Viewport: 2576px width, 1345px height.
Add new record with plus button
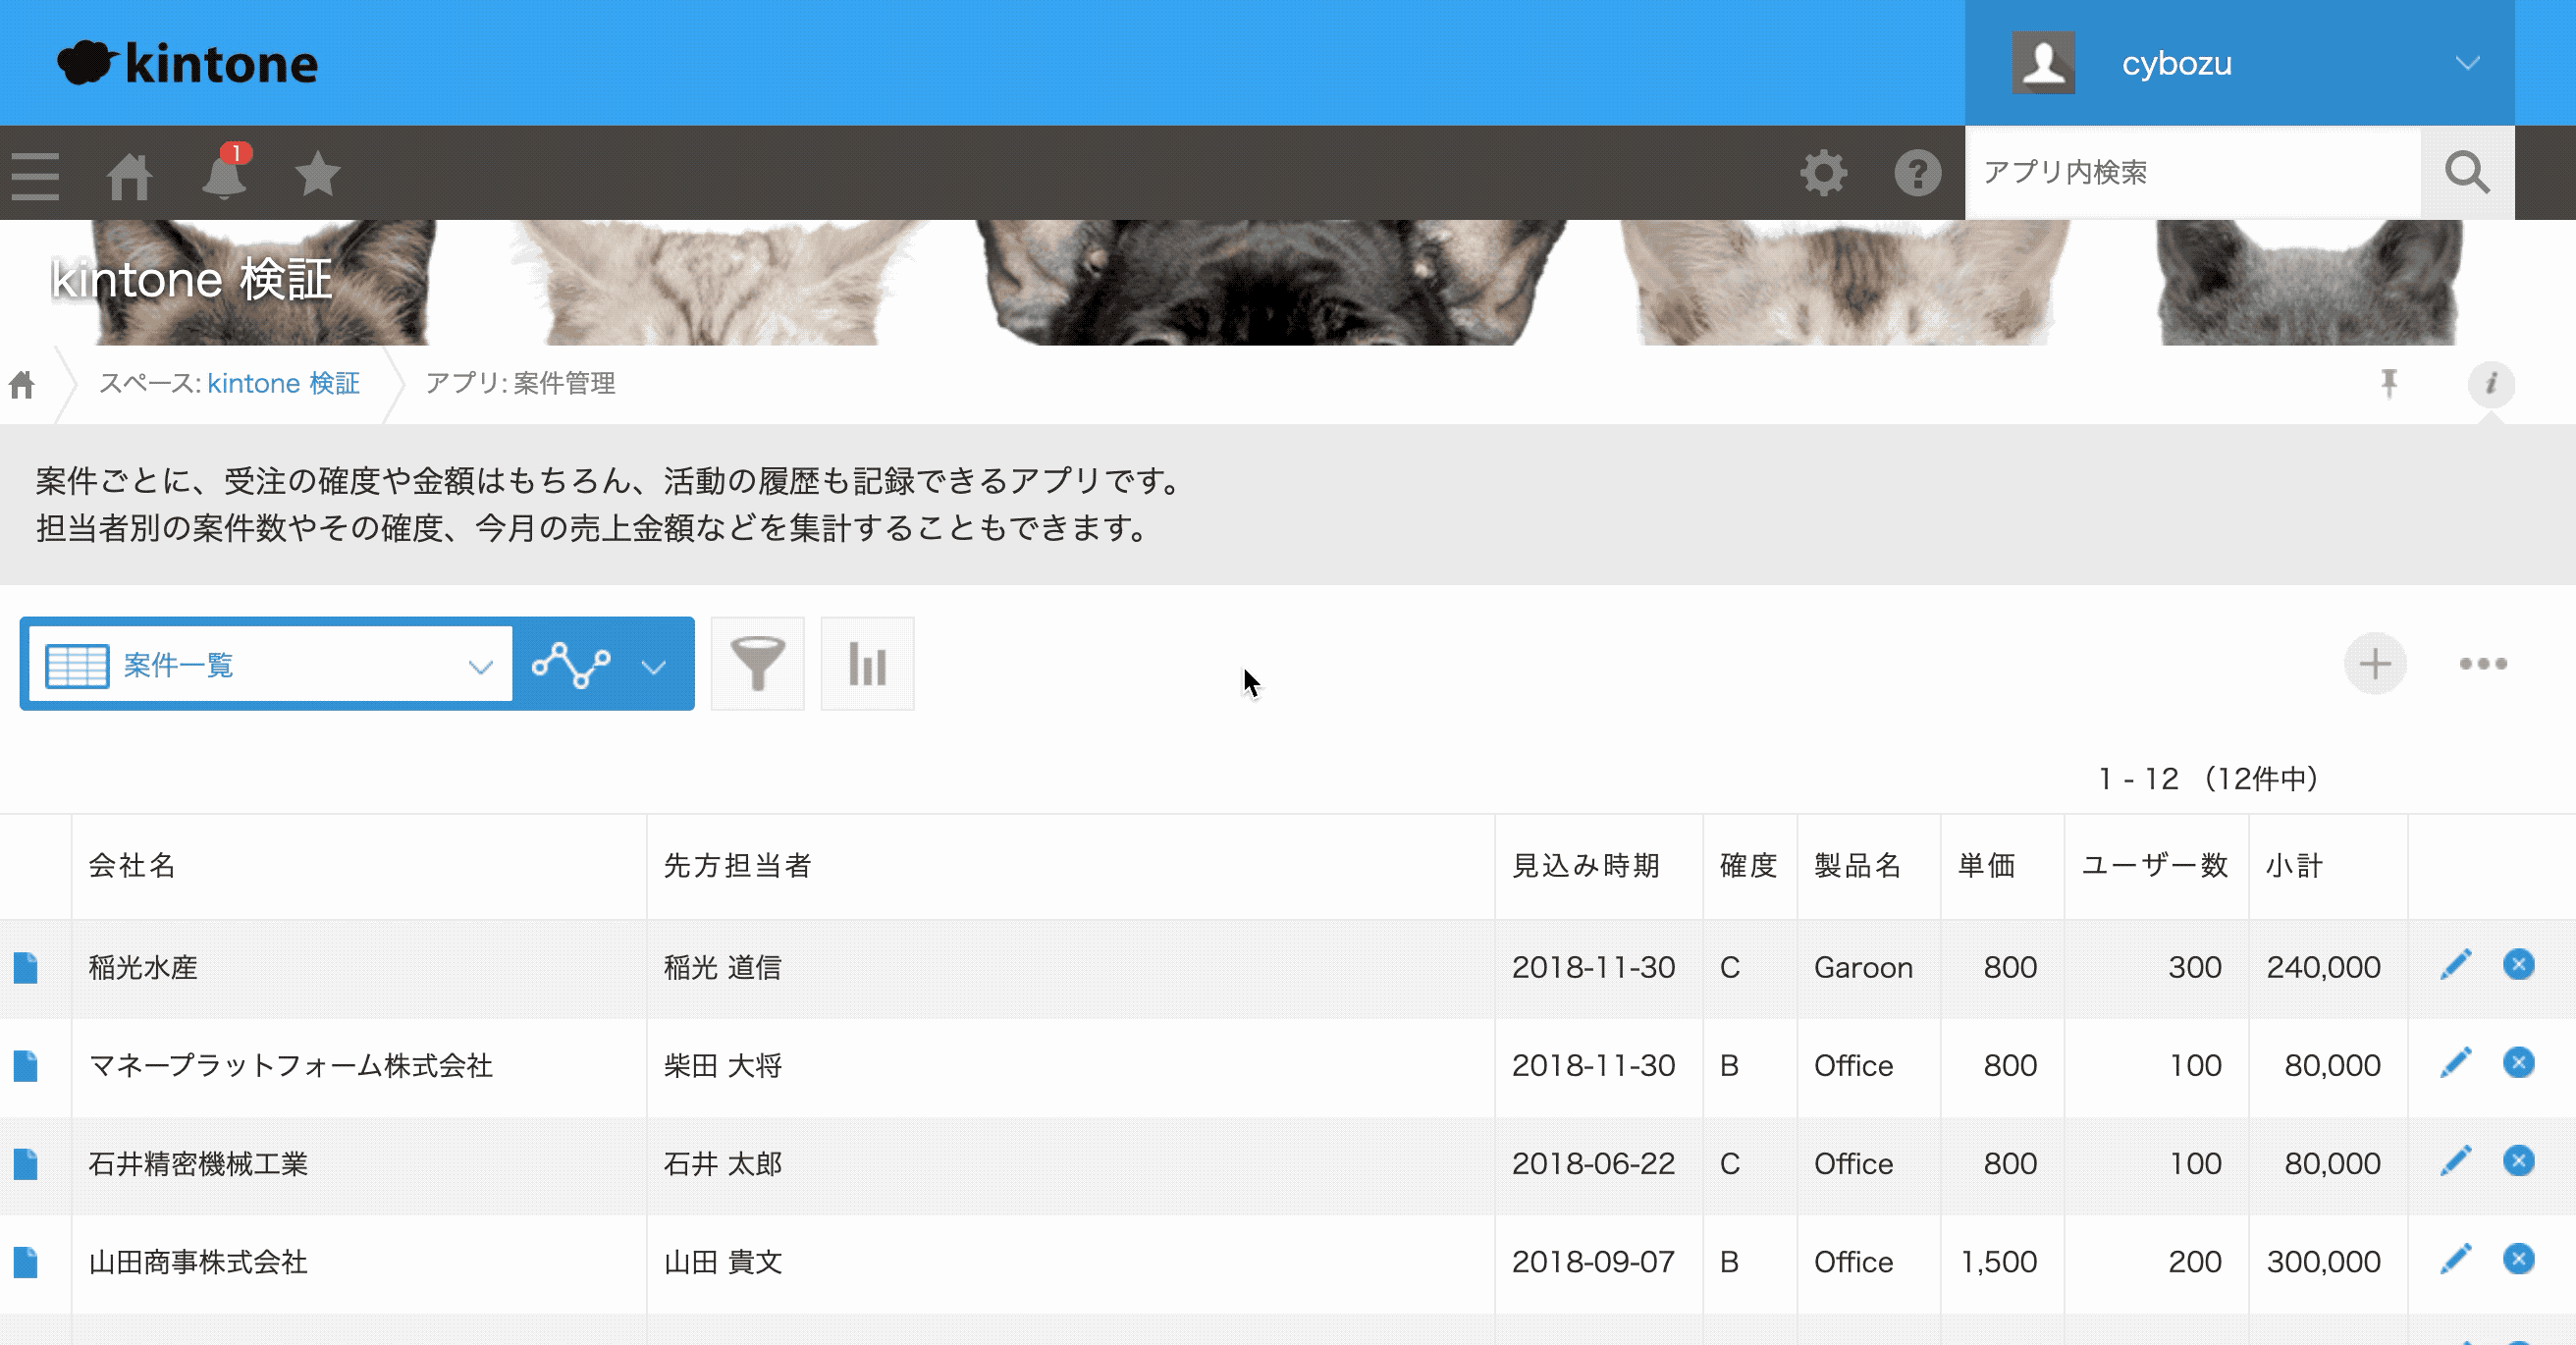coord(2375,664)
